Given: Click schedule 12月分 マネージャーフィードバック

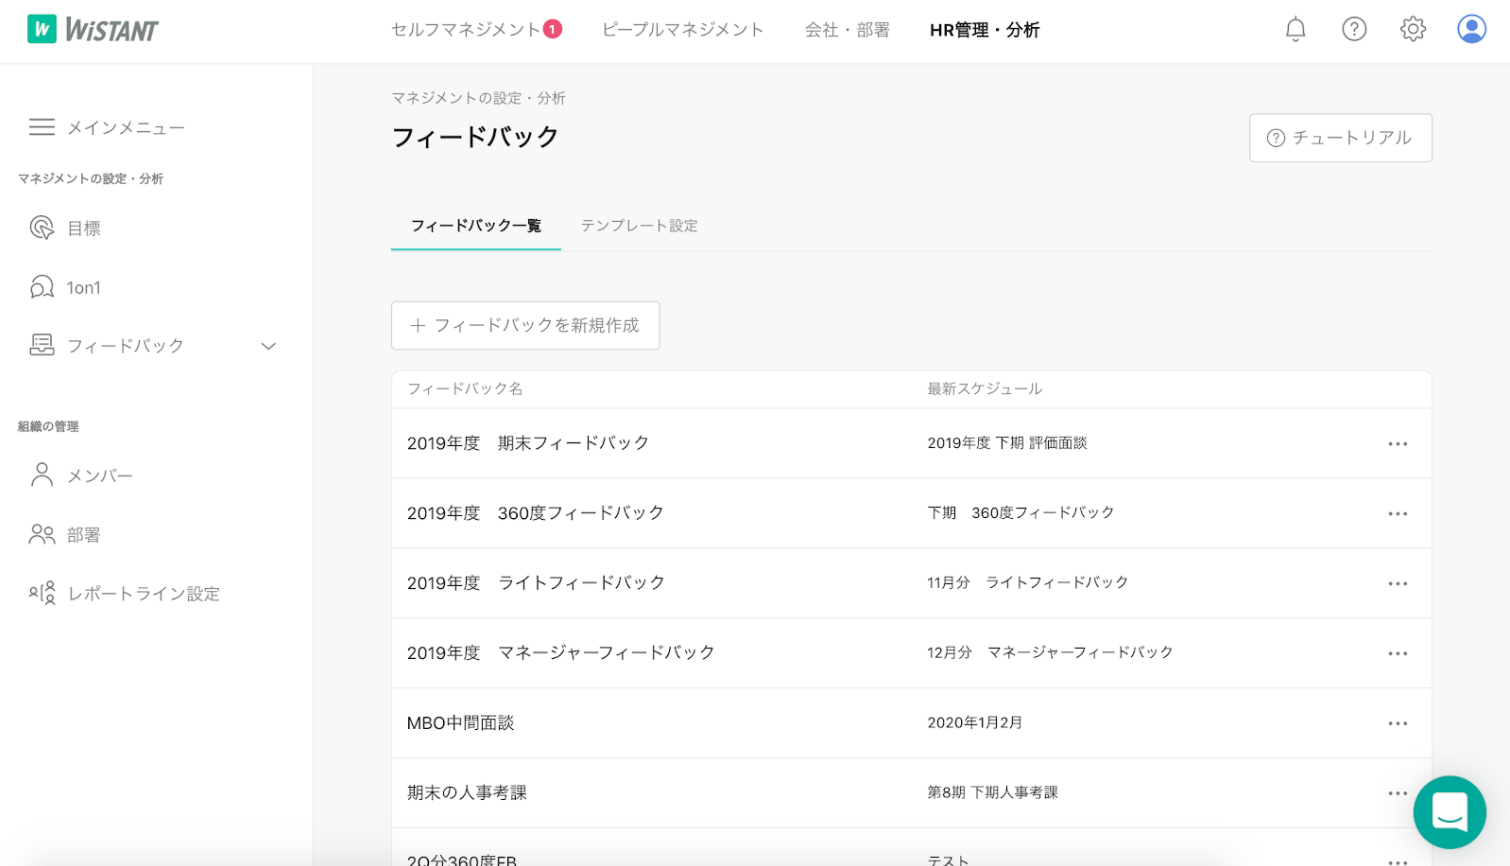Looking at the screenshot, I should tap(1050, 652).
